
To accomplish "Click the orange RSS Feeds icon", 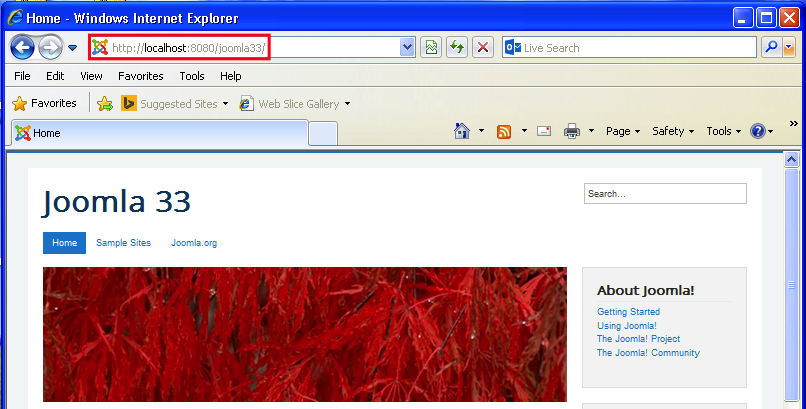I will (504, 132).
